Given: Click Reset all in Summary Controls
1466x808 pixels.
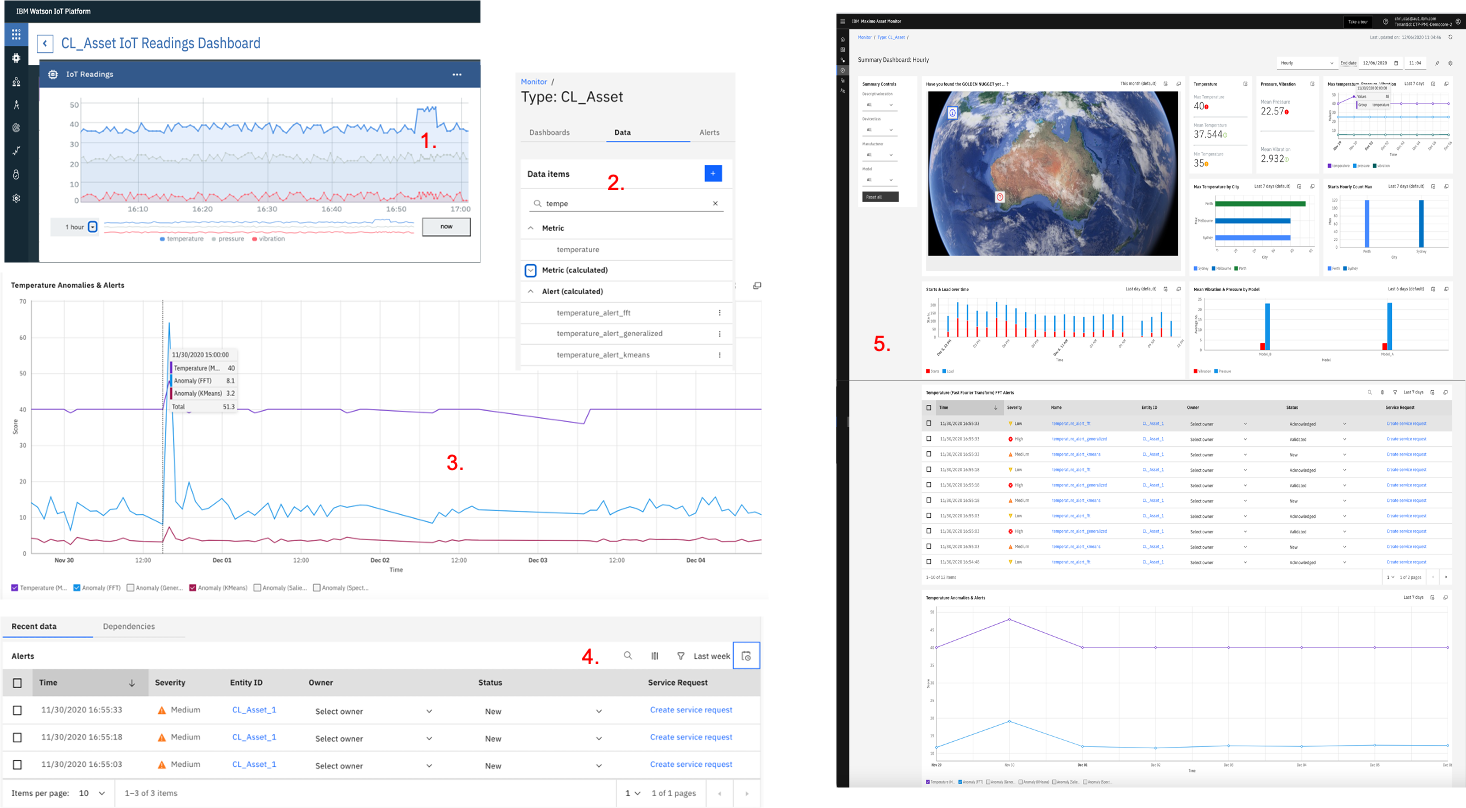Looking at the screenshot, I should (x=880, y=196).
